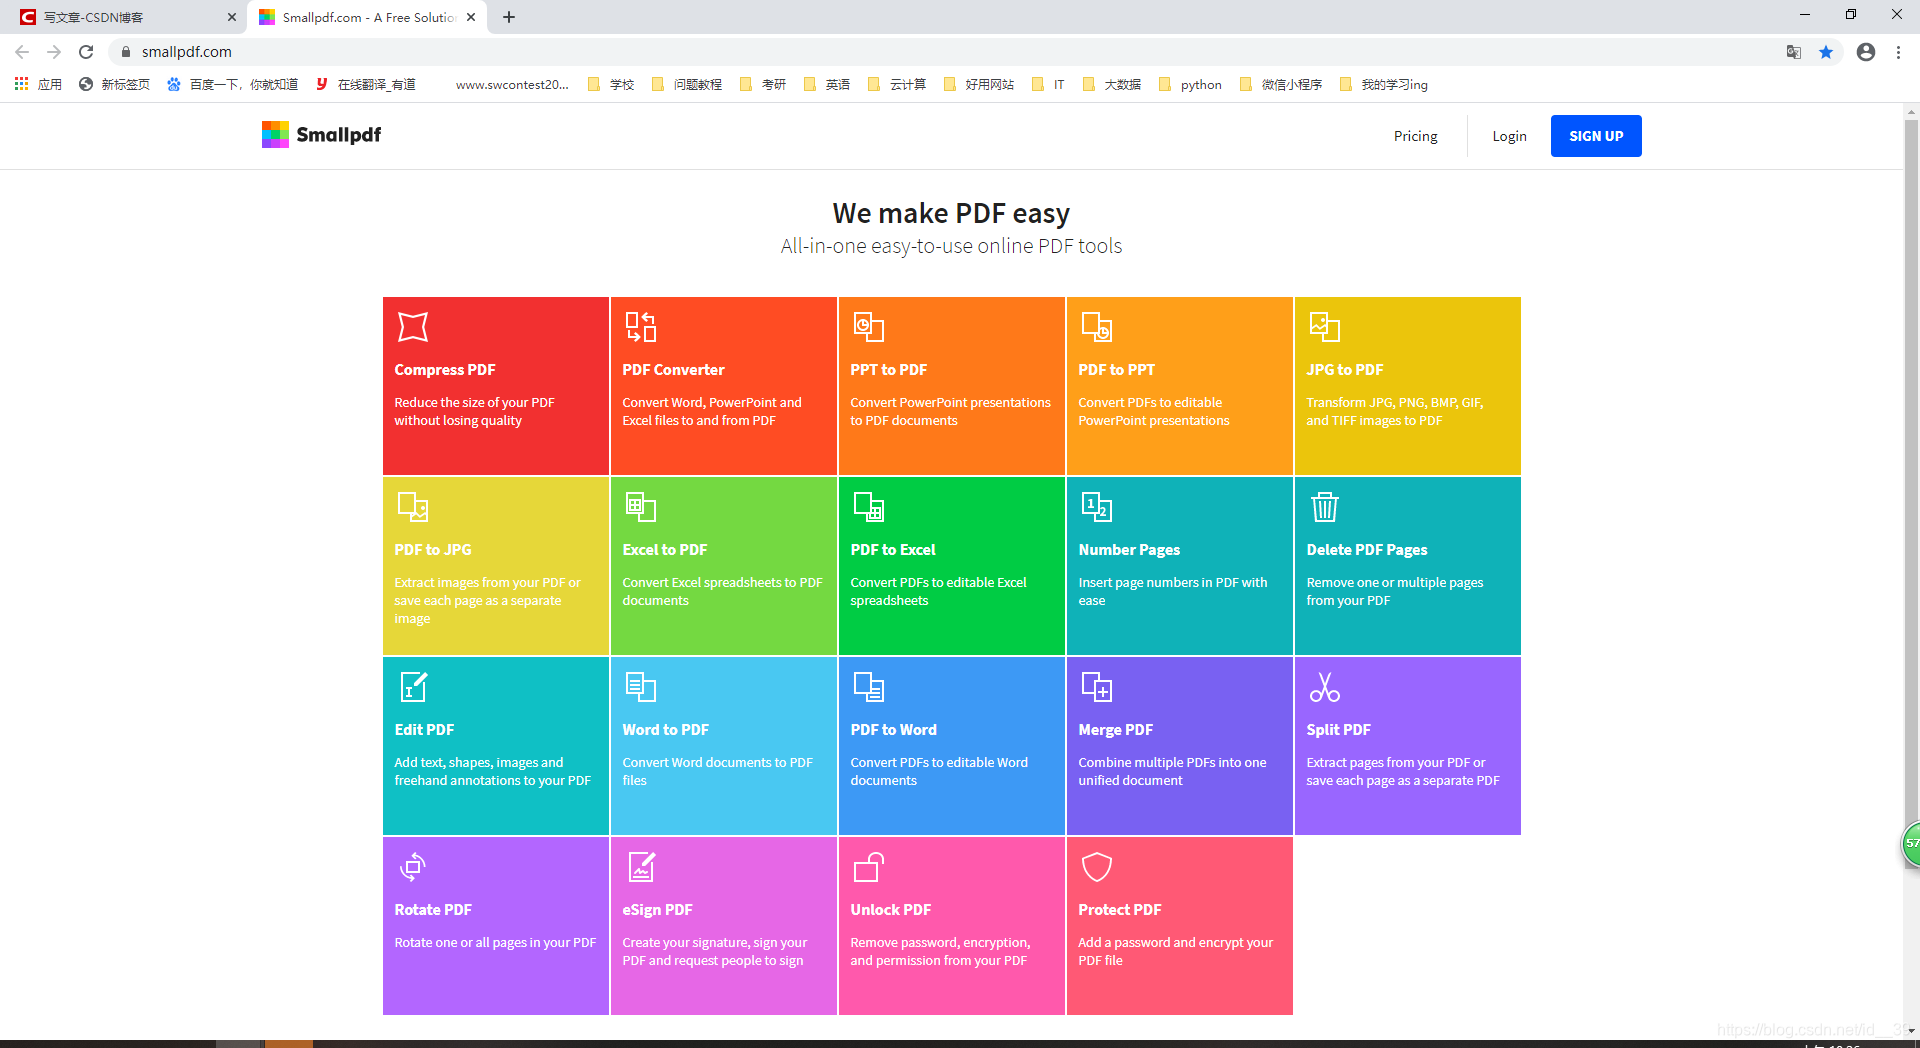Click the PDF to Word icon

869,687
